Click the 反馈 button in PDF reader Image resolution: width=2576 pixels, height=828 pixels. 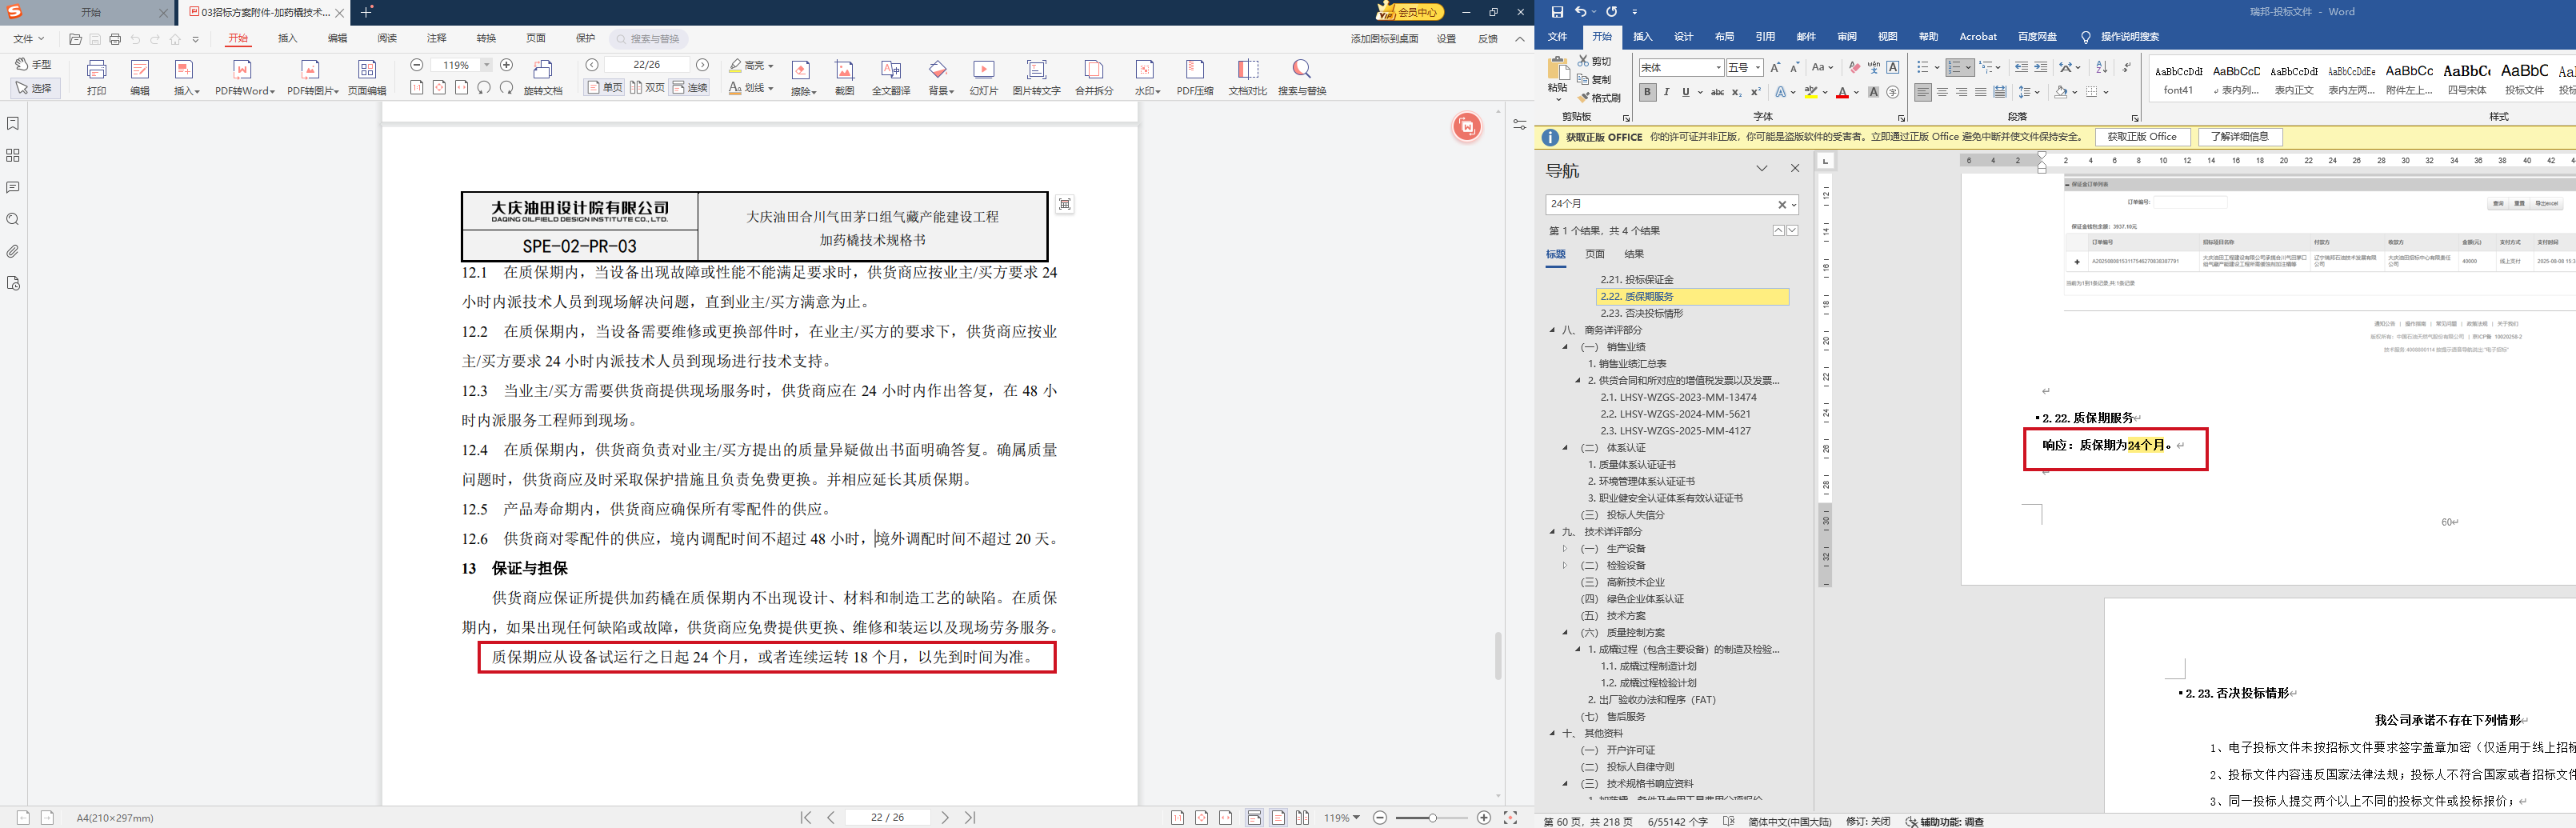tap(1488, 39)
